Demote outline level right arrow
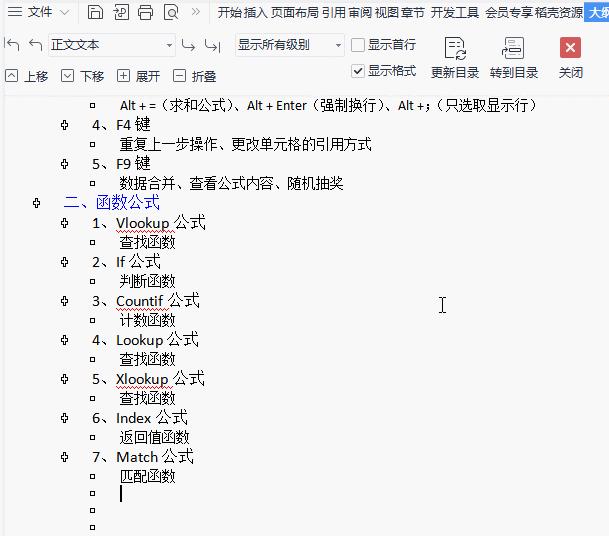The width and height of the screenshot is (609, 536). pos(188,45)
